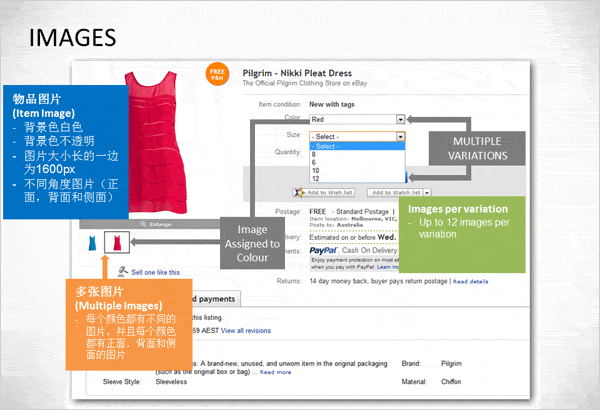The image size is (600, 410).
Task: Click the Quantity label
Action: (x=288, y=152)
